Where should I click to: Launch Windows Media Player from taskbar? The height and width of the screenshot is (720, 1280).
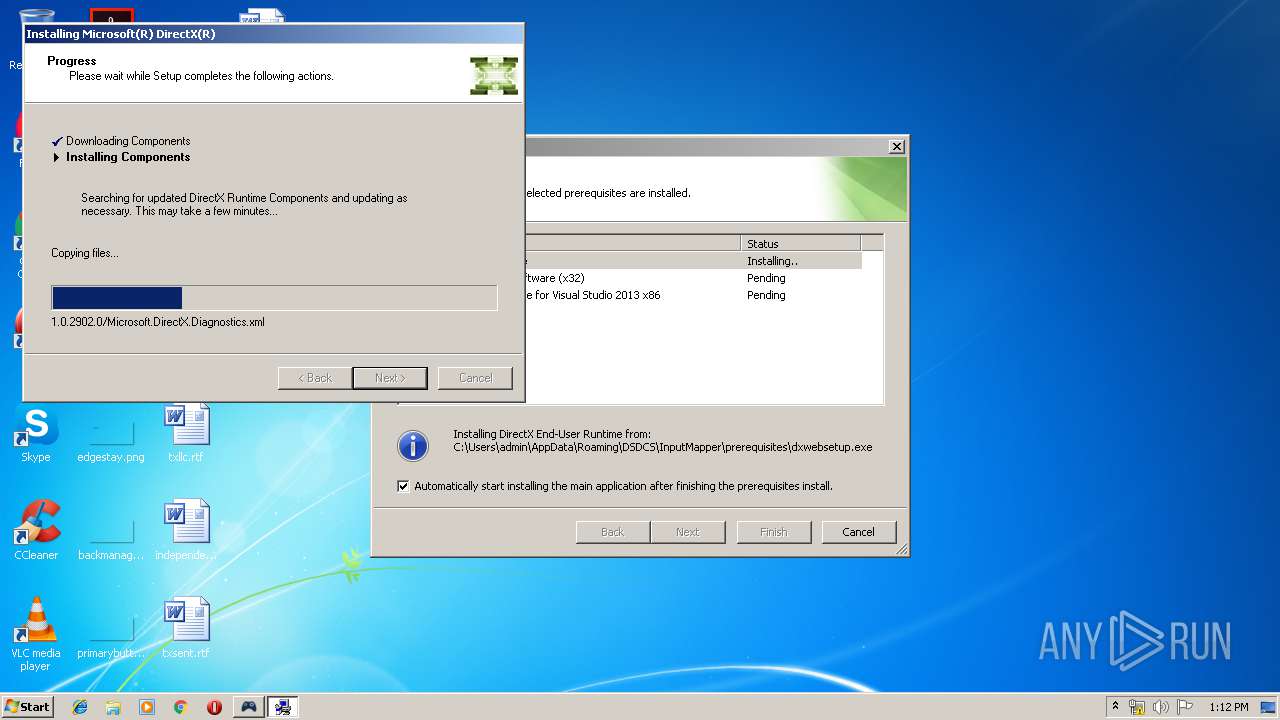tap(147, 707)
